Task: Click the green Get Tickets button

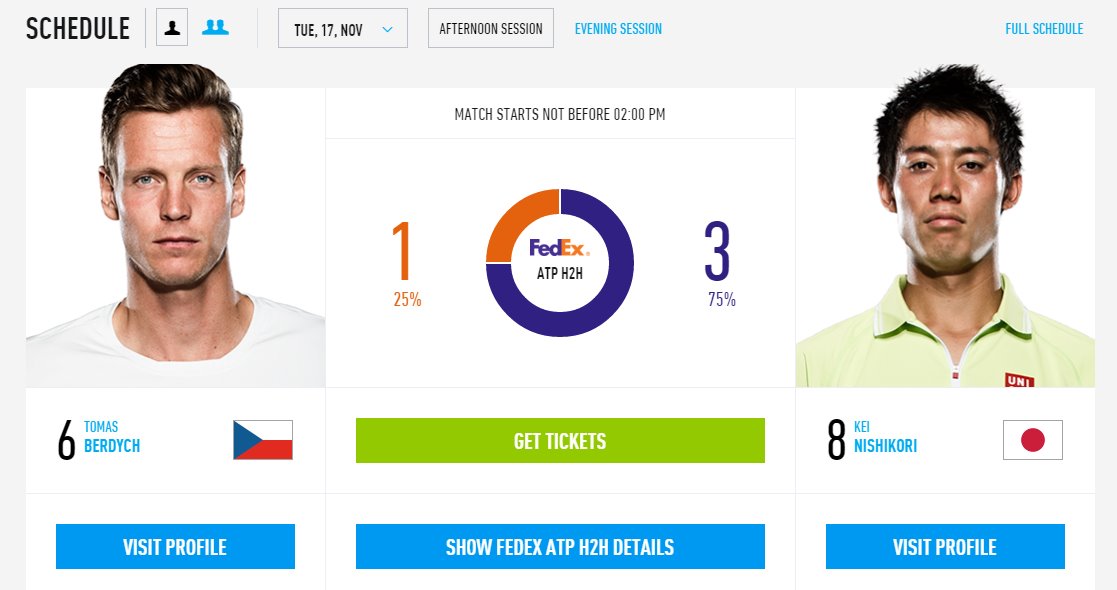Action: 560,440
